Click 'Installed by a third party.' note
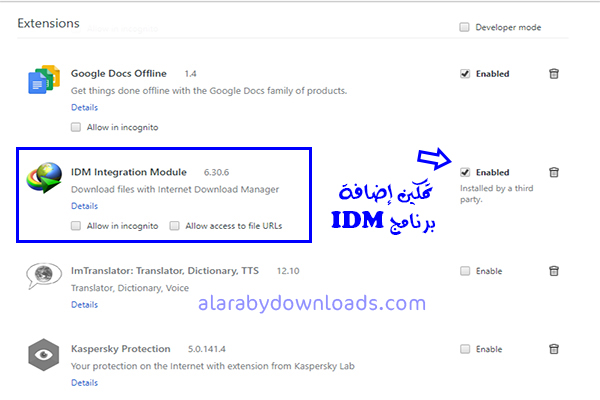The height and width of the screenshot is (400, 600). point(496,194)
